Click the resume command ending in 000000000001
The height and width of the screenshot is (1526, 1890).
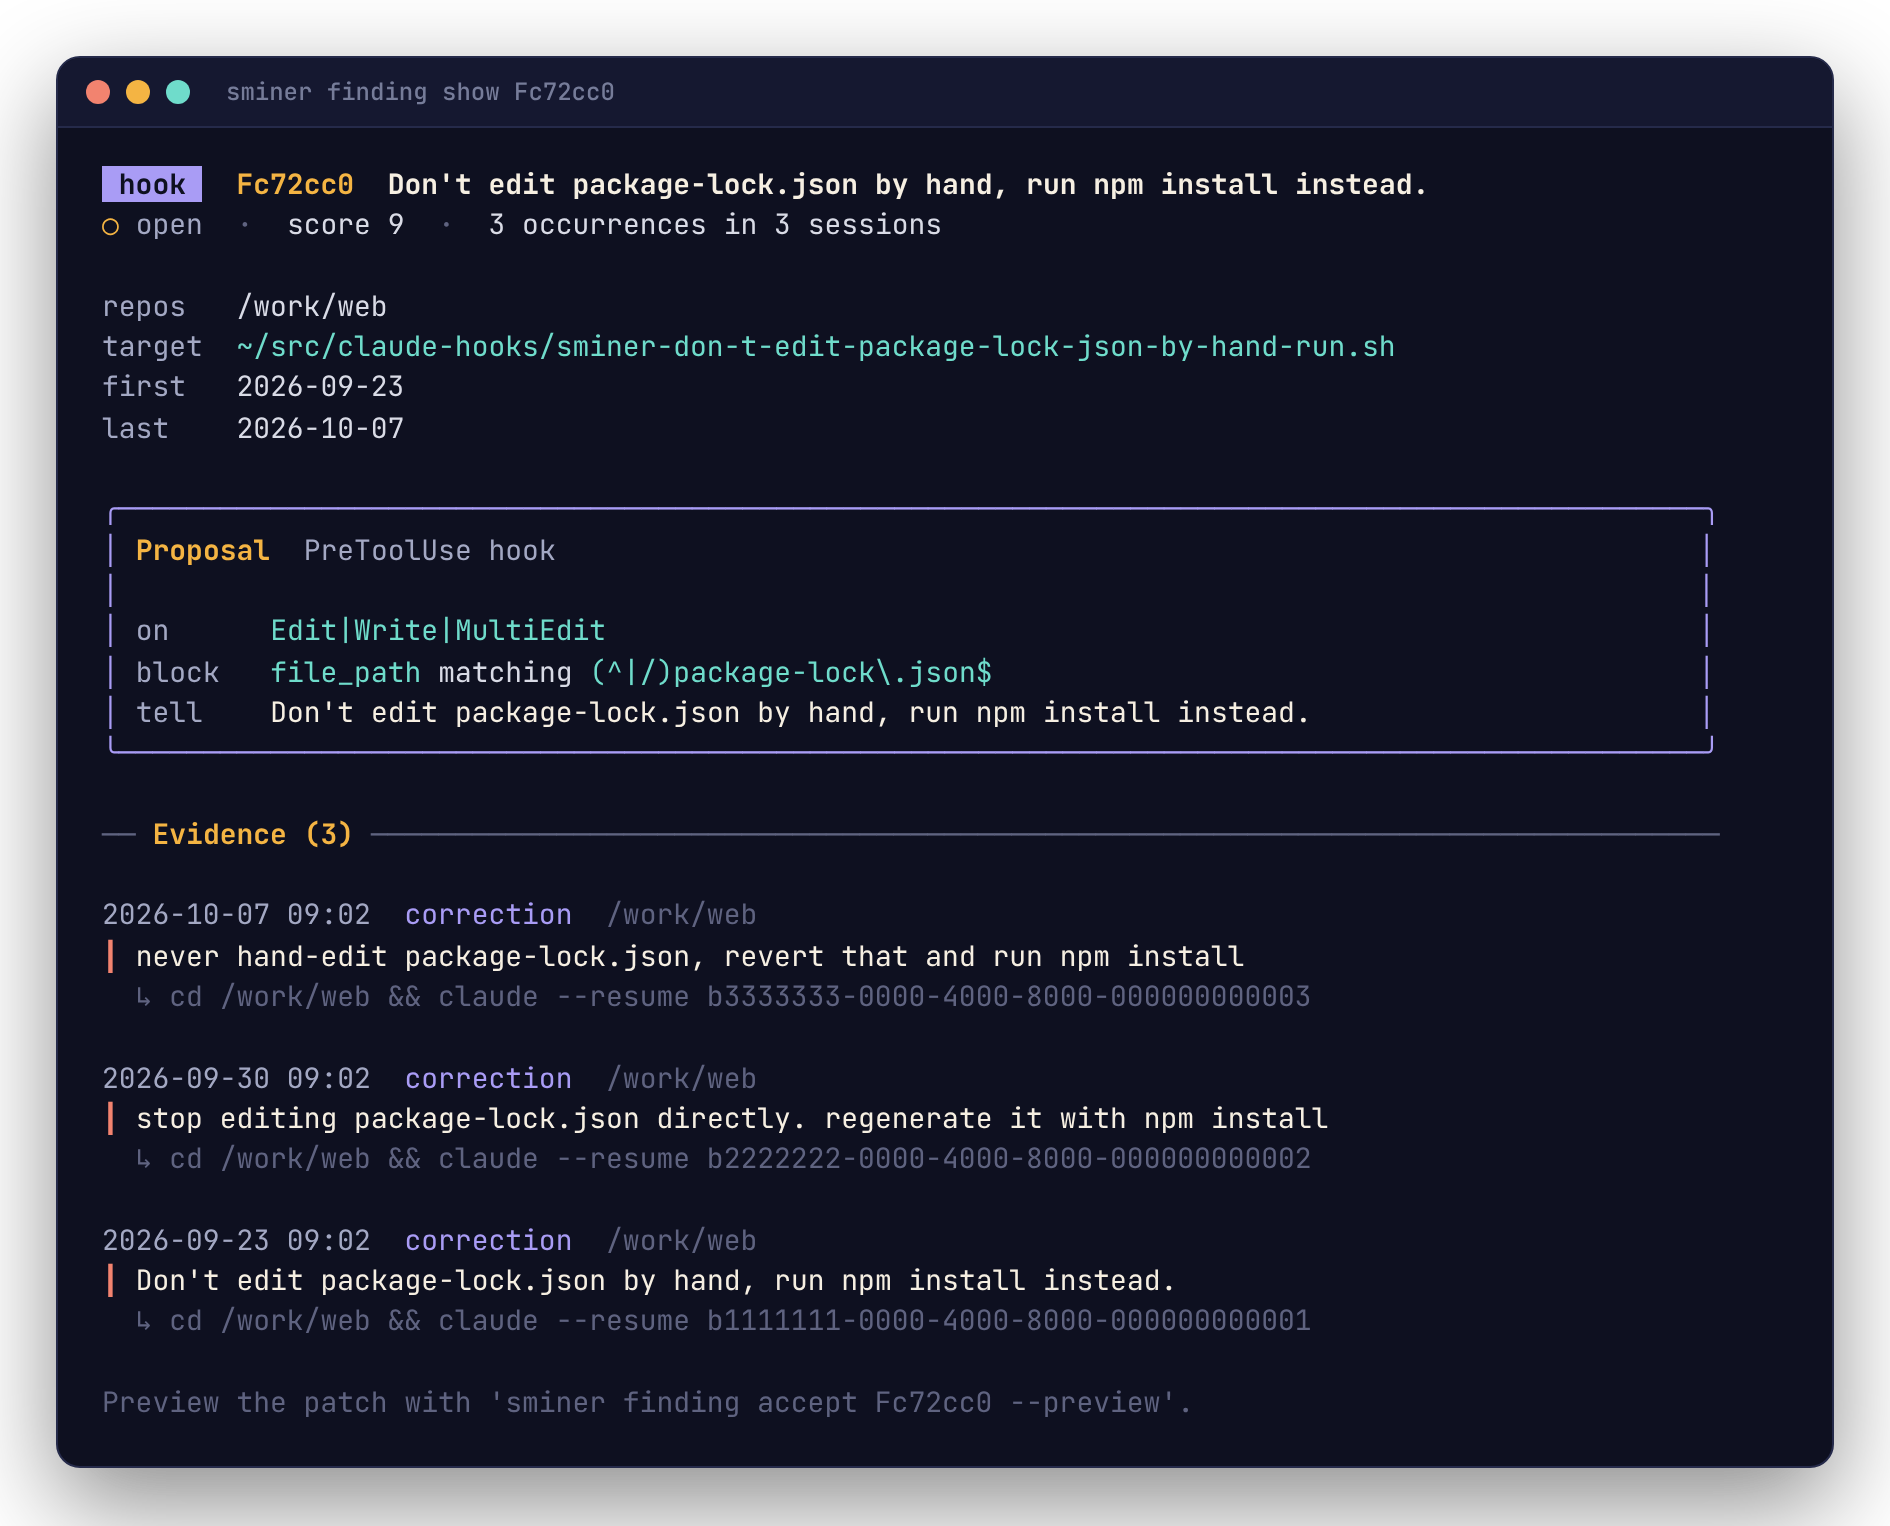(x=740, y=1321)
